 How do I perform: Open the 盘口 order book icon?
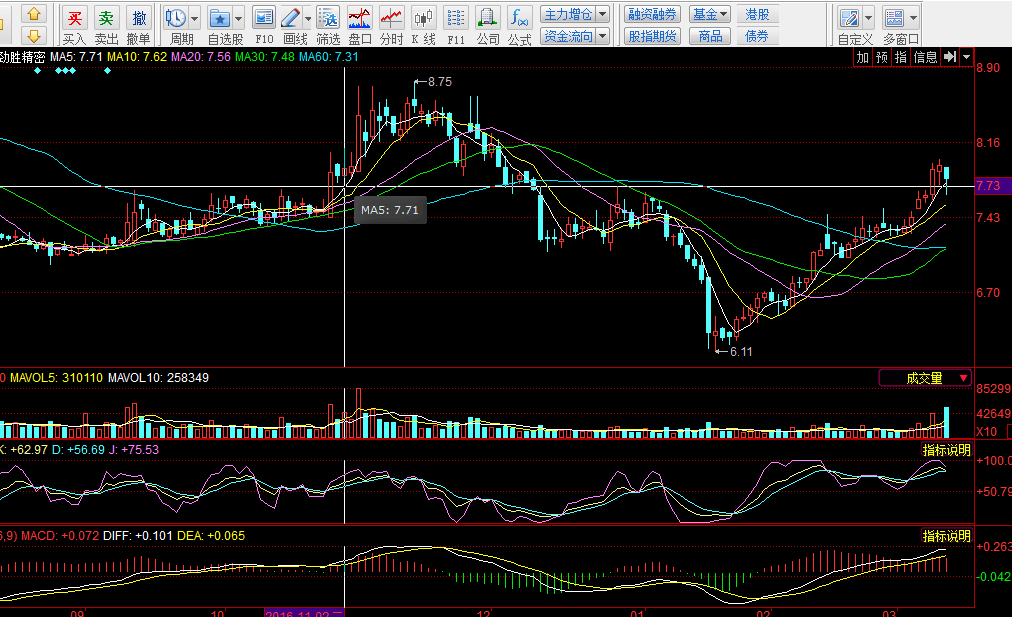click(359, 18)
